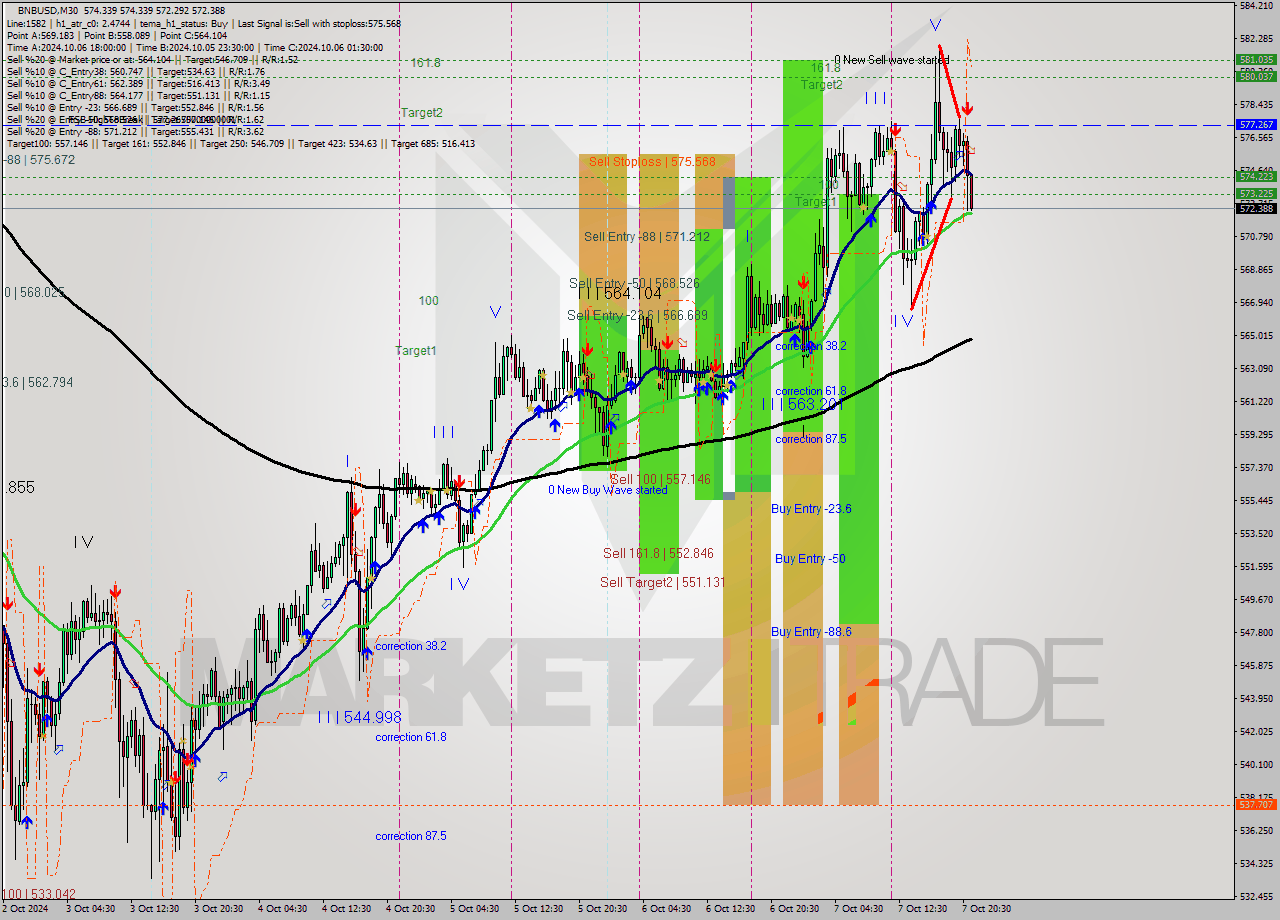Click the 570.790 price axis value
1280x920 pixels.
point(1256,237)
